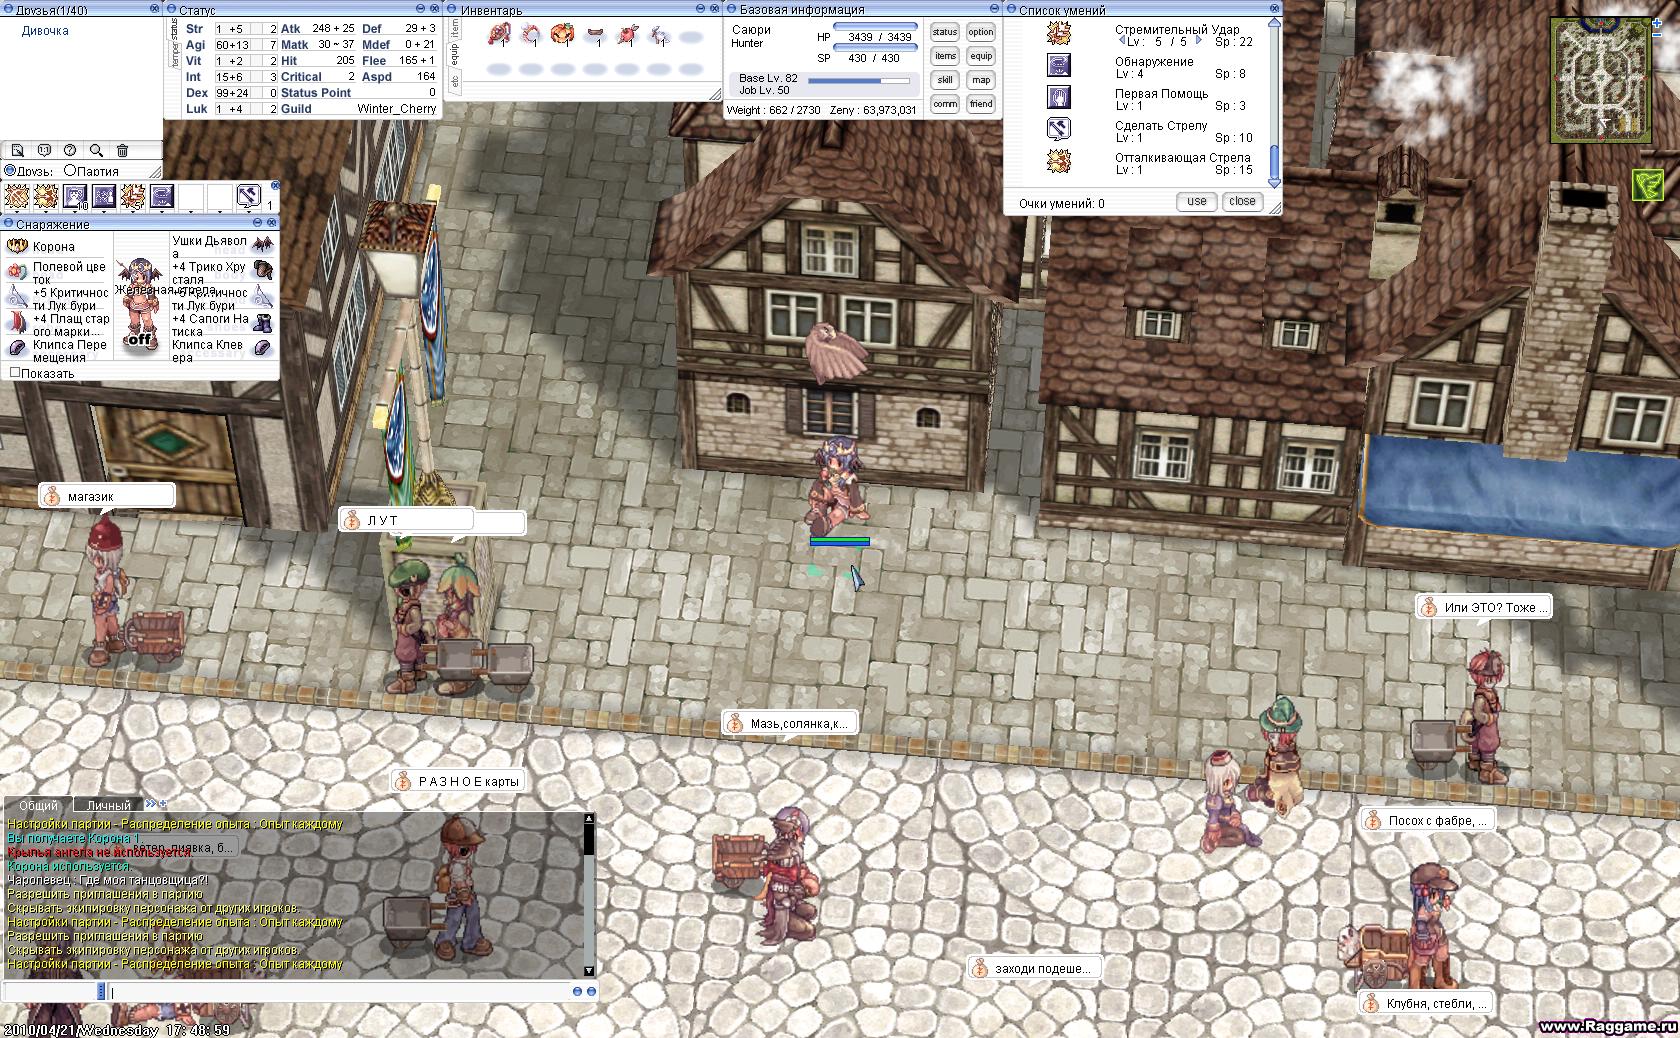Switch to the Общий chat tab
1680x1038 pixels.
tap(38, 805)
